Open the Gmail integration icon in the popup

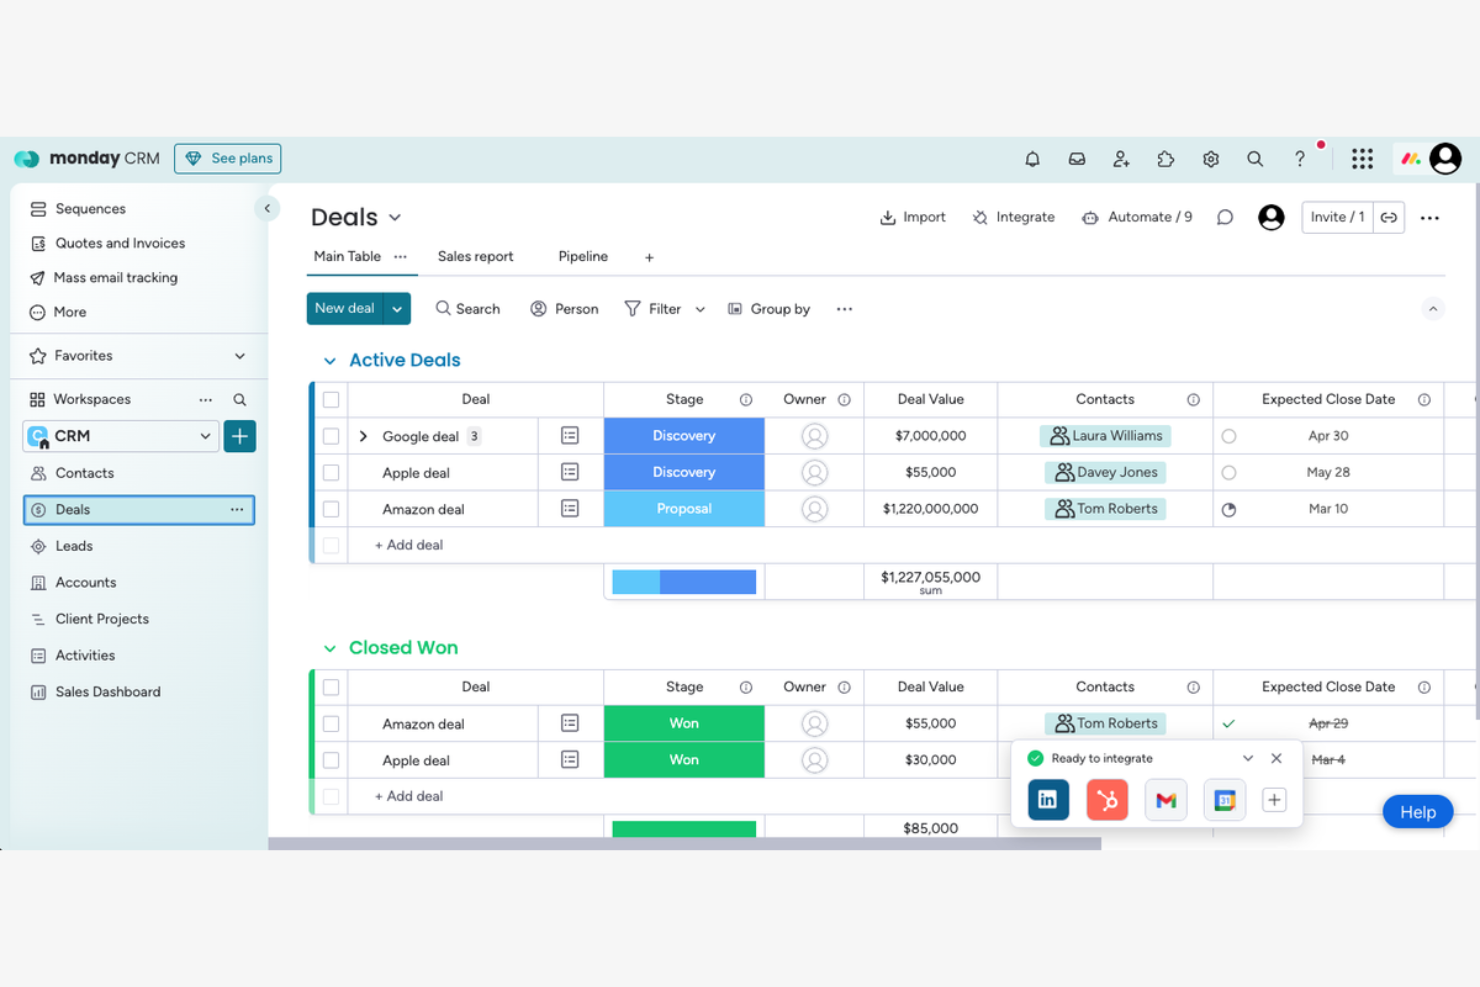(1166, 800)
